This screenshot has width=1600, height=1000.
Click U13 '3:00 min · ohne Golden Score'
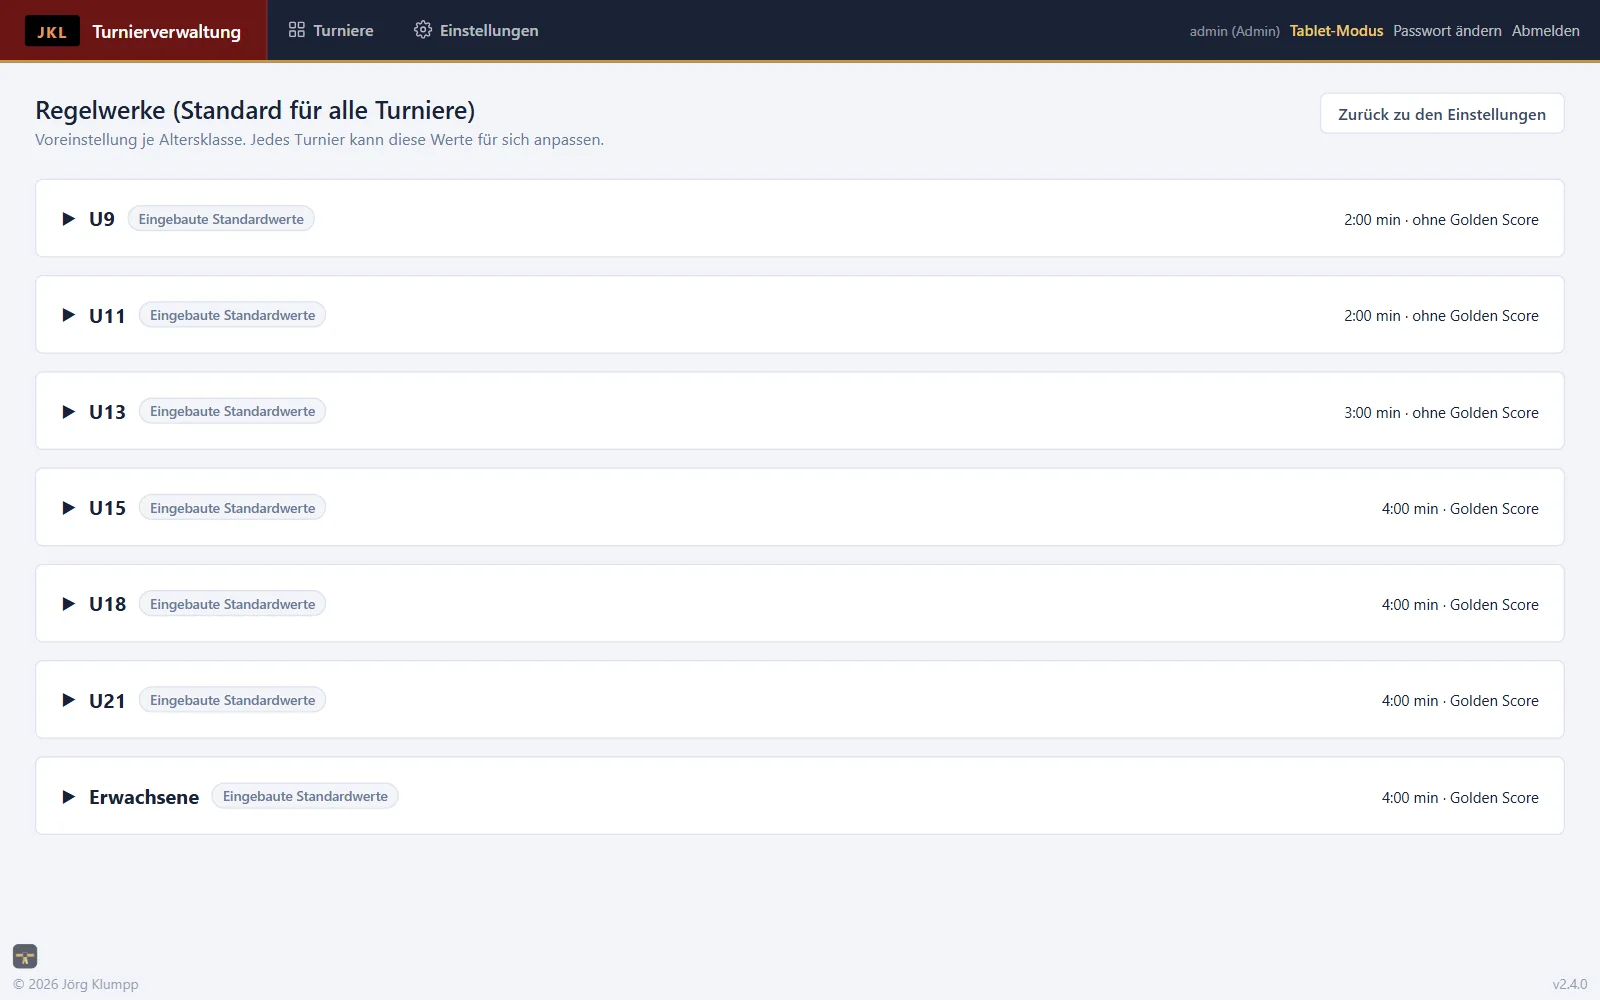(x=1441, y=413)
